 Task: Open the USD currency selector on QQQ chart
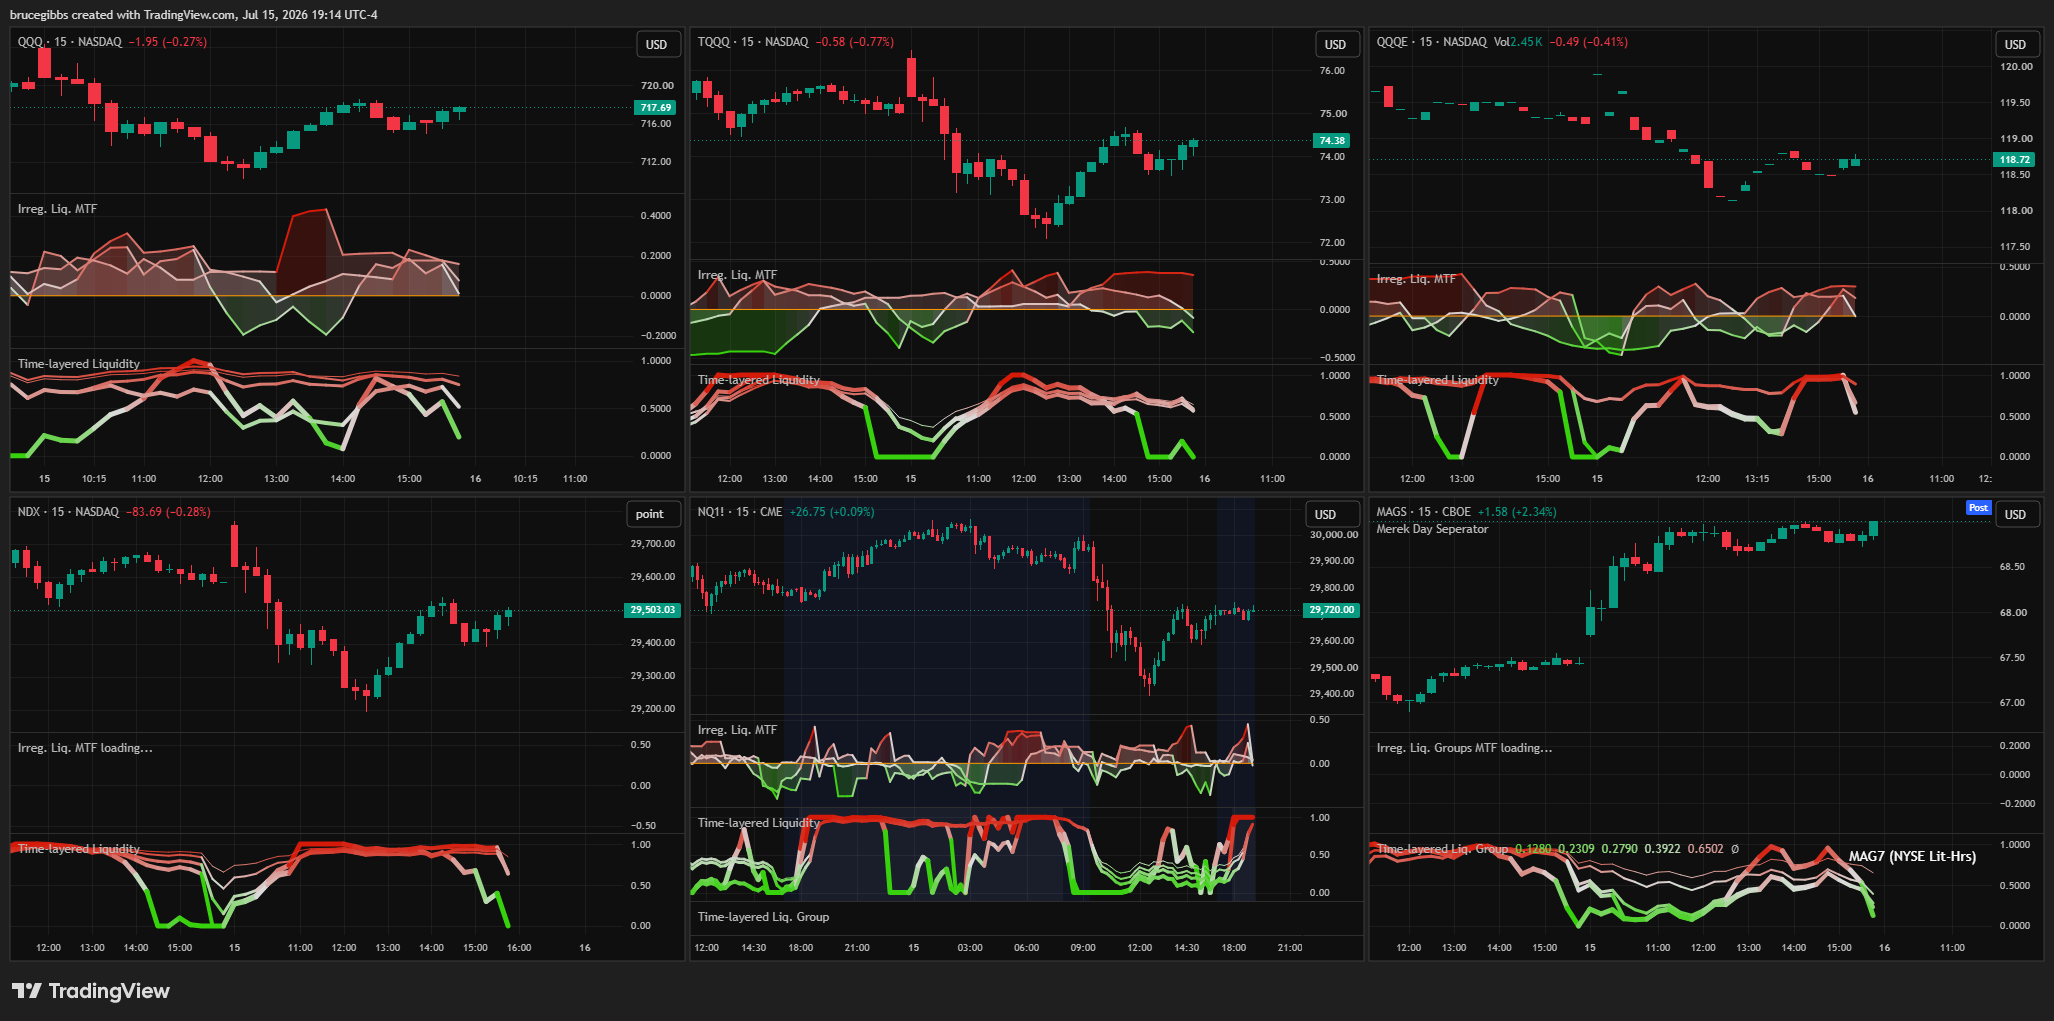tap(656, 44)
